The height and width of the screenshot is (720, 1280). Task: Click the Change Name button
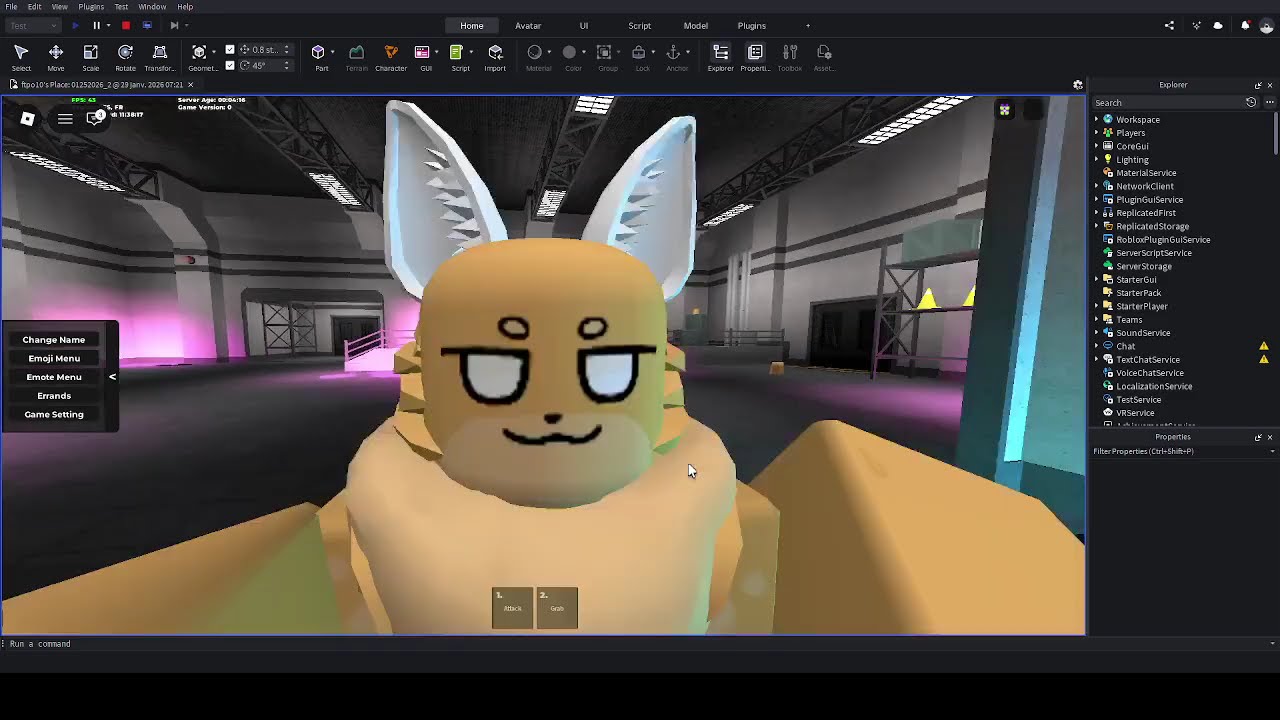pyautogui.click(x=54, y=340)
